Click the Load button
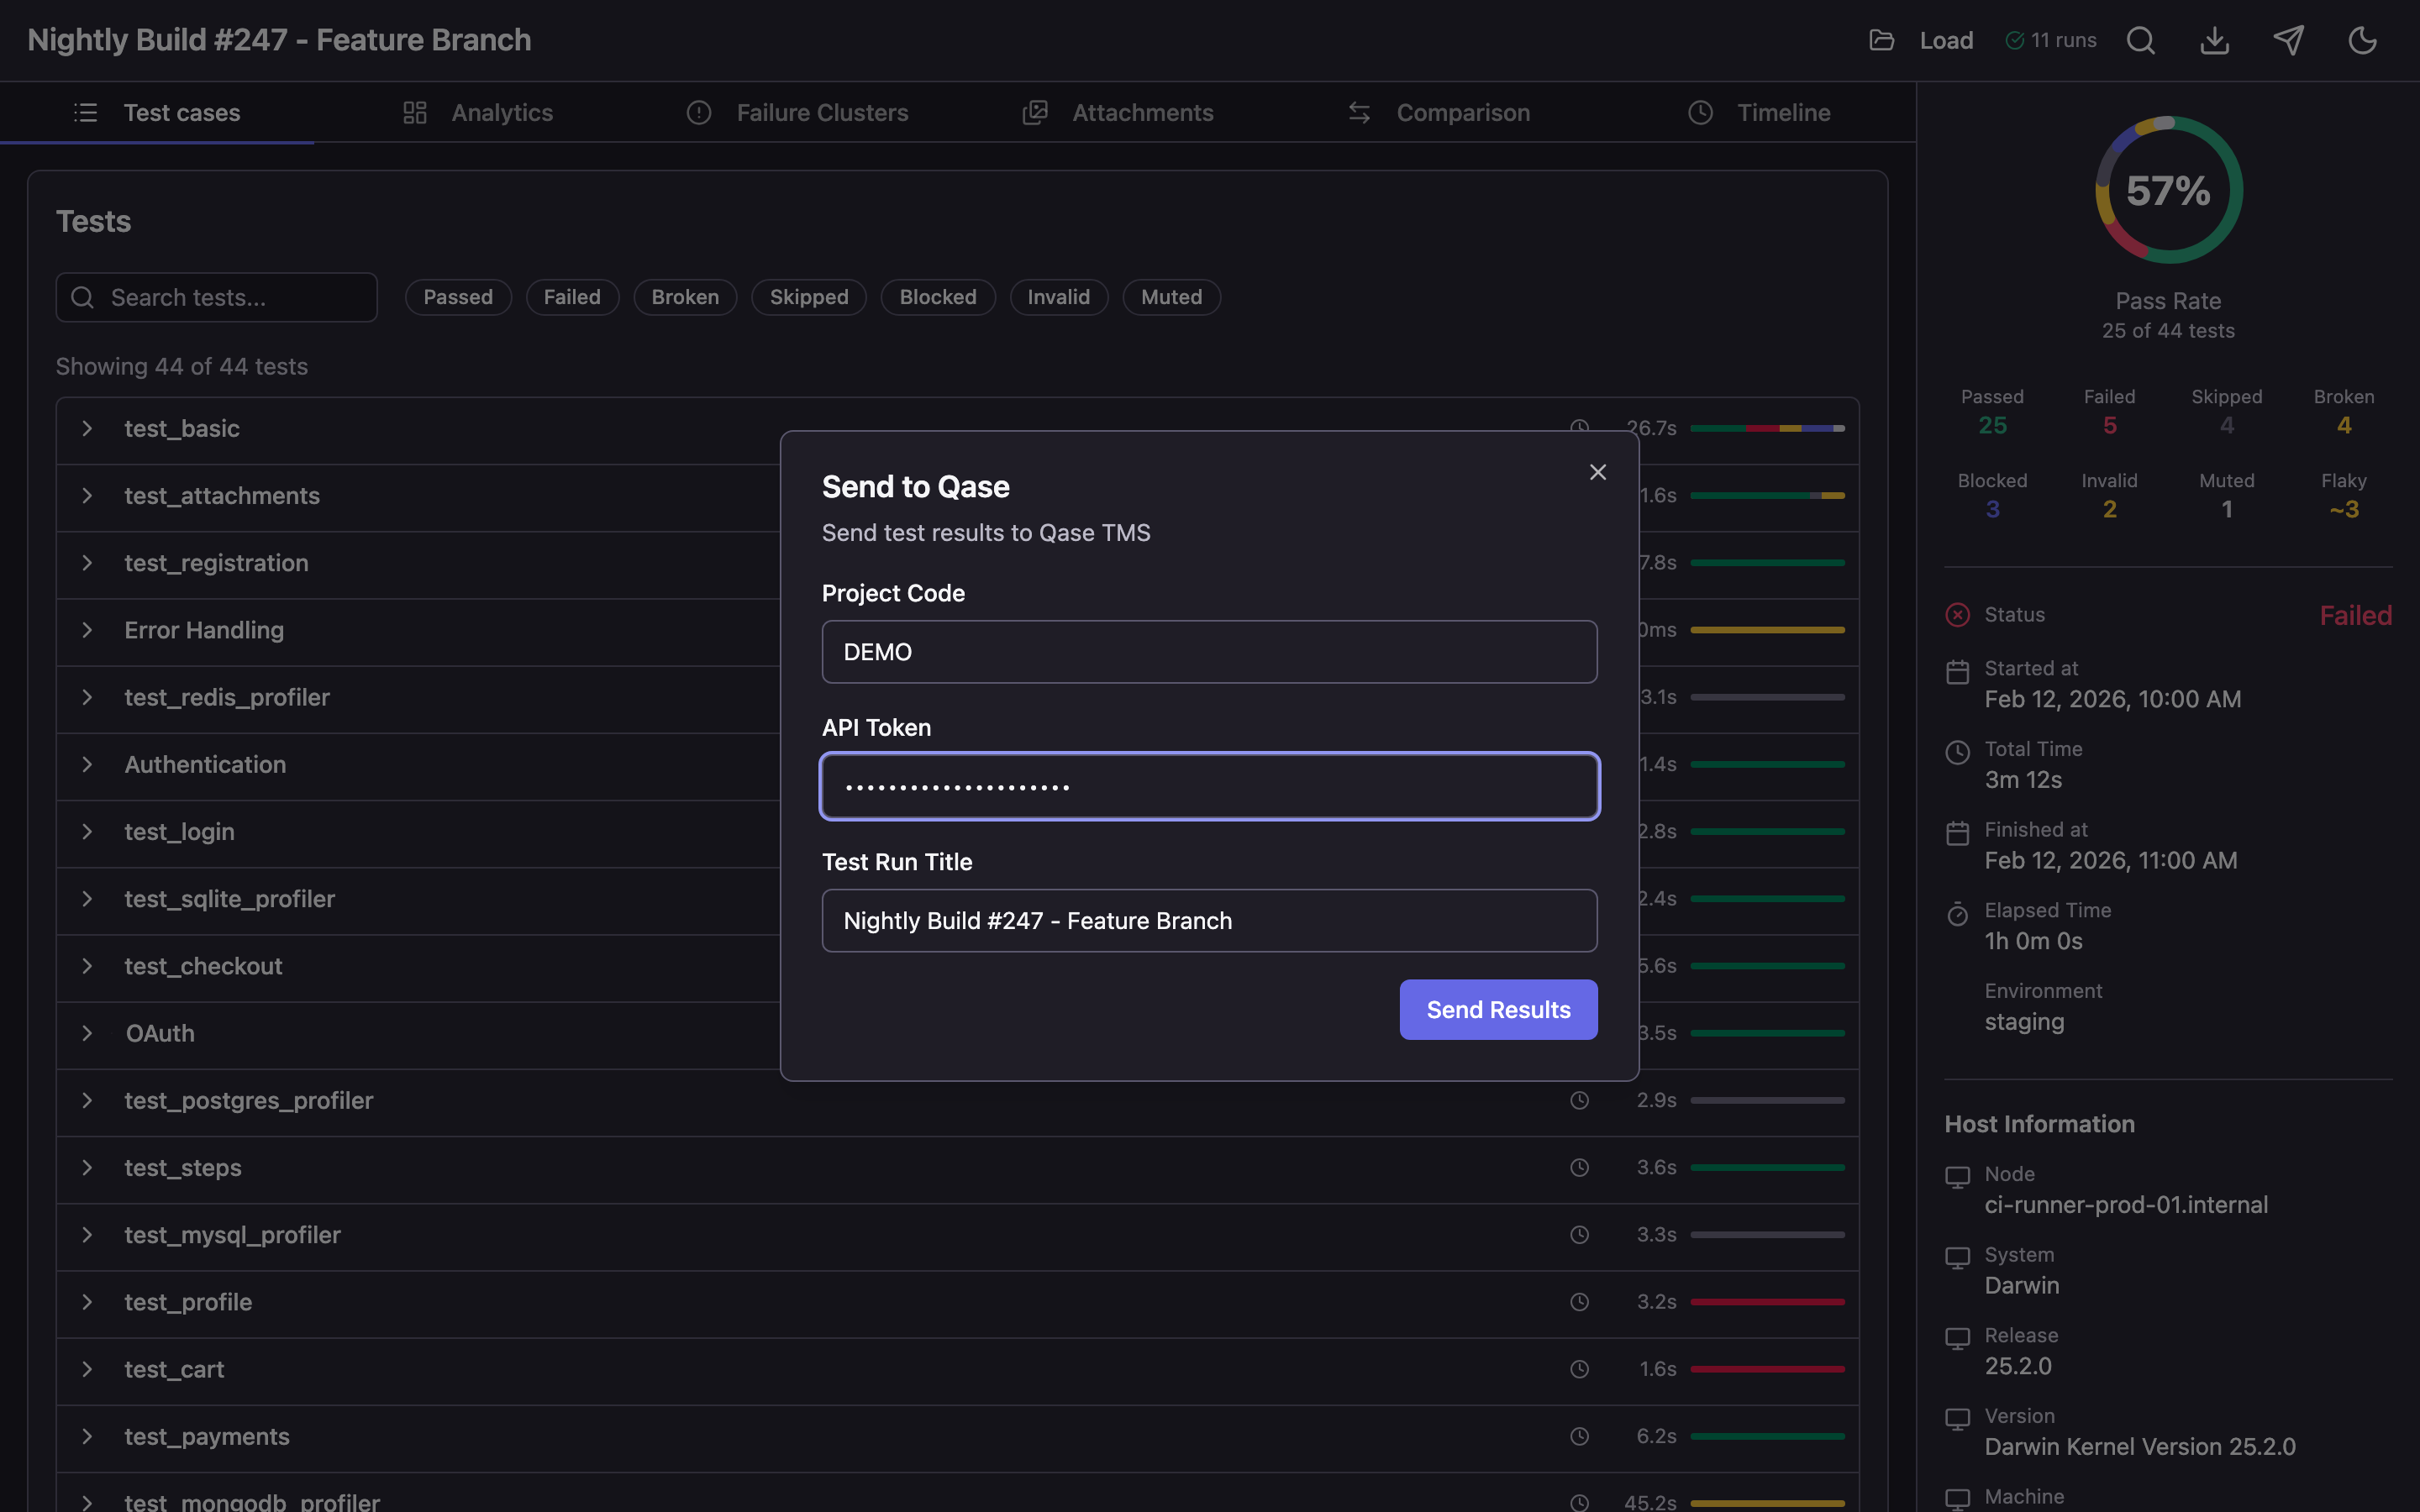This screenshot has width=2420, height=1512. point(1945,40)
